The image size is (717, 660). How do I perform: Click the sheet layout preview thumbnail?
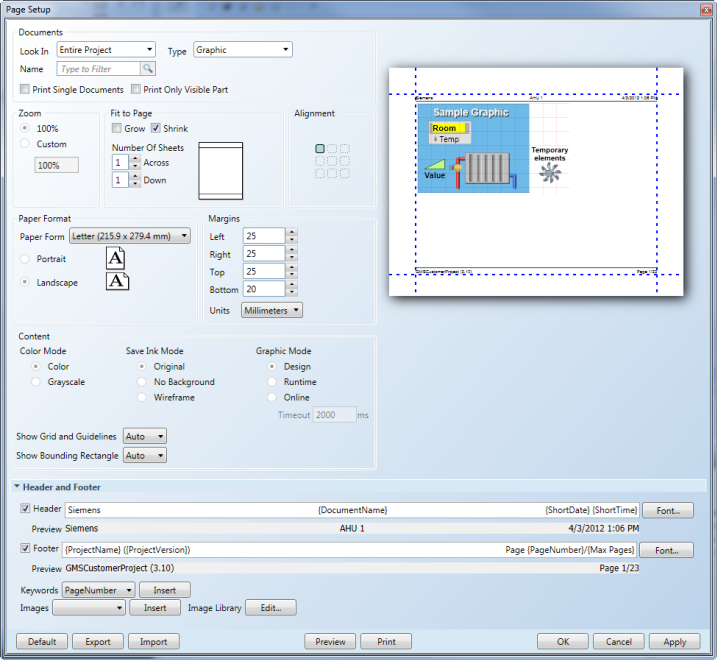(221, 171)
